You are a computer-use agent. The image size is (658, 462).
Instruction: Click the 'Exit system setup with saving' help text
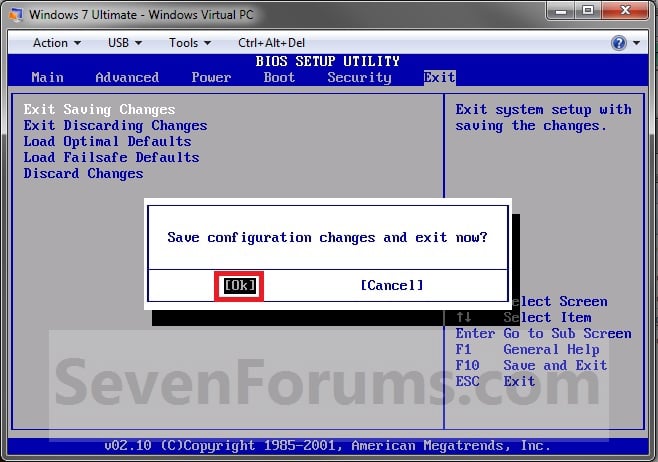click(x=543, y=117)
